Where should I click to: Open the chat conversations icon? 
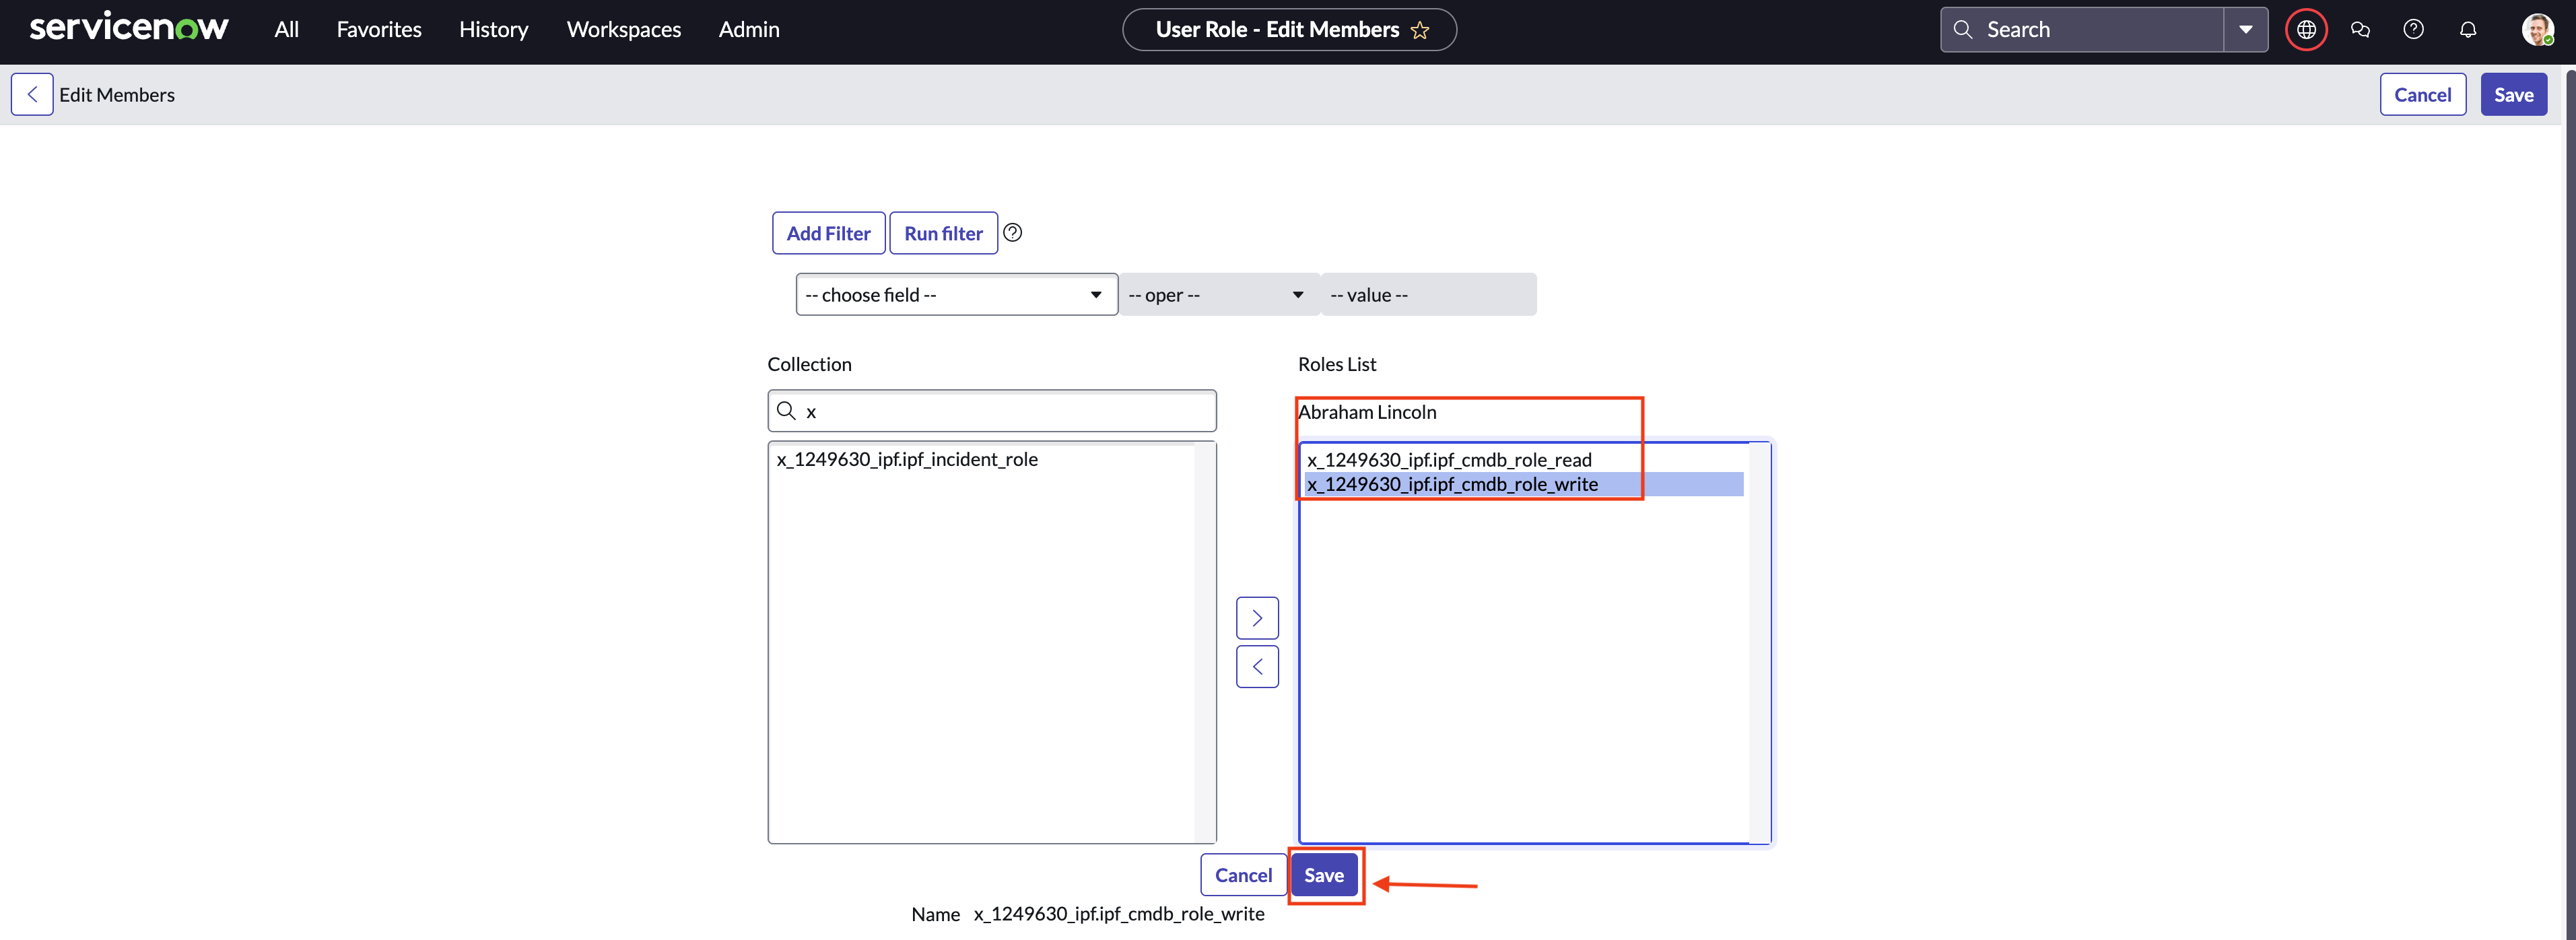pyautogui.click(x=2360, y=30)
